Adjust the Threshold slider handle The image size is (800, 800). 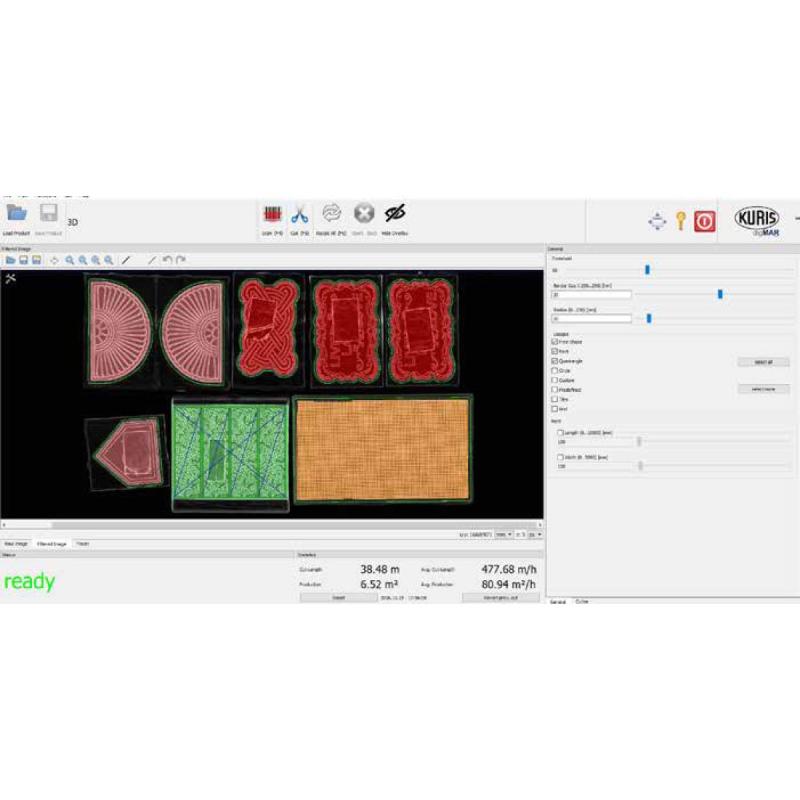point(647,269)
